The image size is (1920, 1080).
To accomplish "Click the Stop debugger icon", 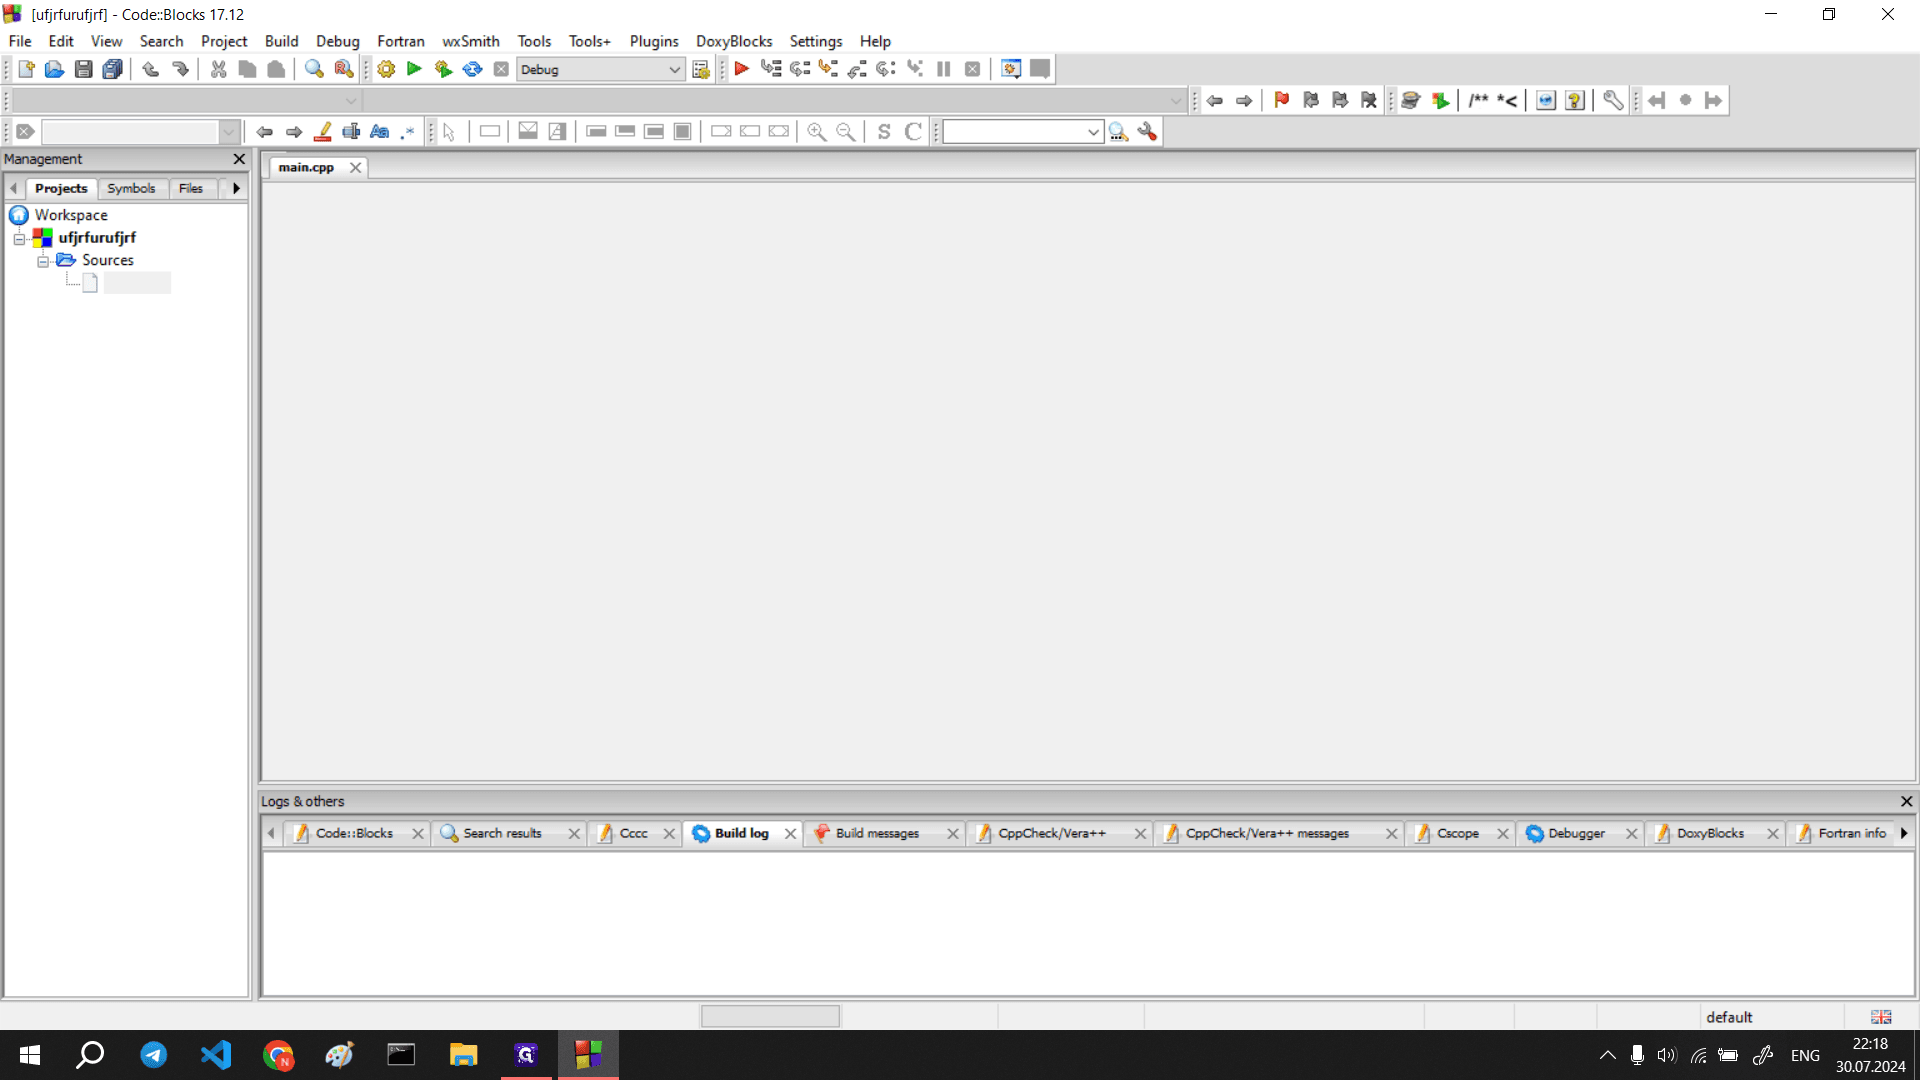I will pyautogui.click(x=972, y=69).
